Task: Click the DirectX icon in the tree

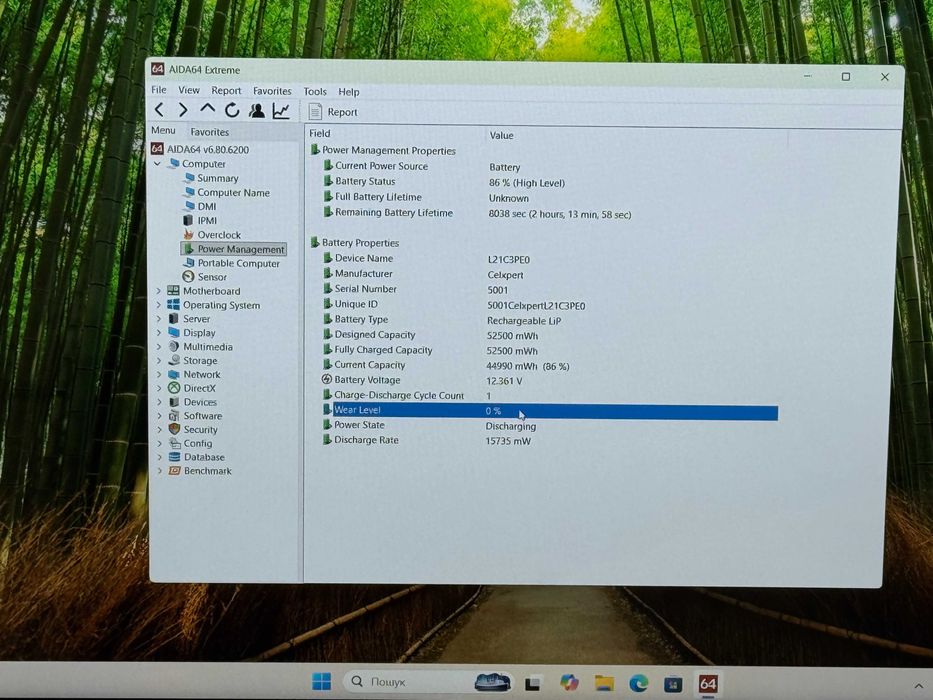Action: pos(174,388)
